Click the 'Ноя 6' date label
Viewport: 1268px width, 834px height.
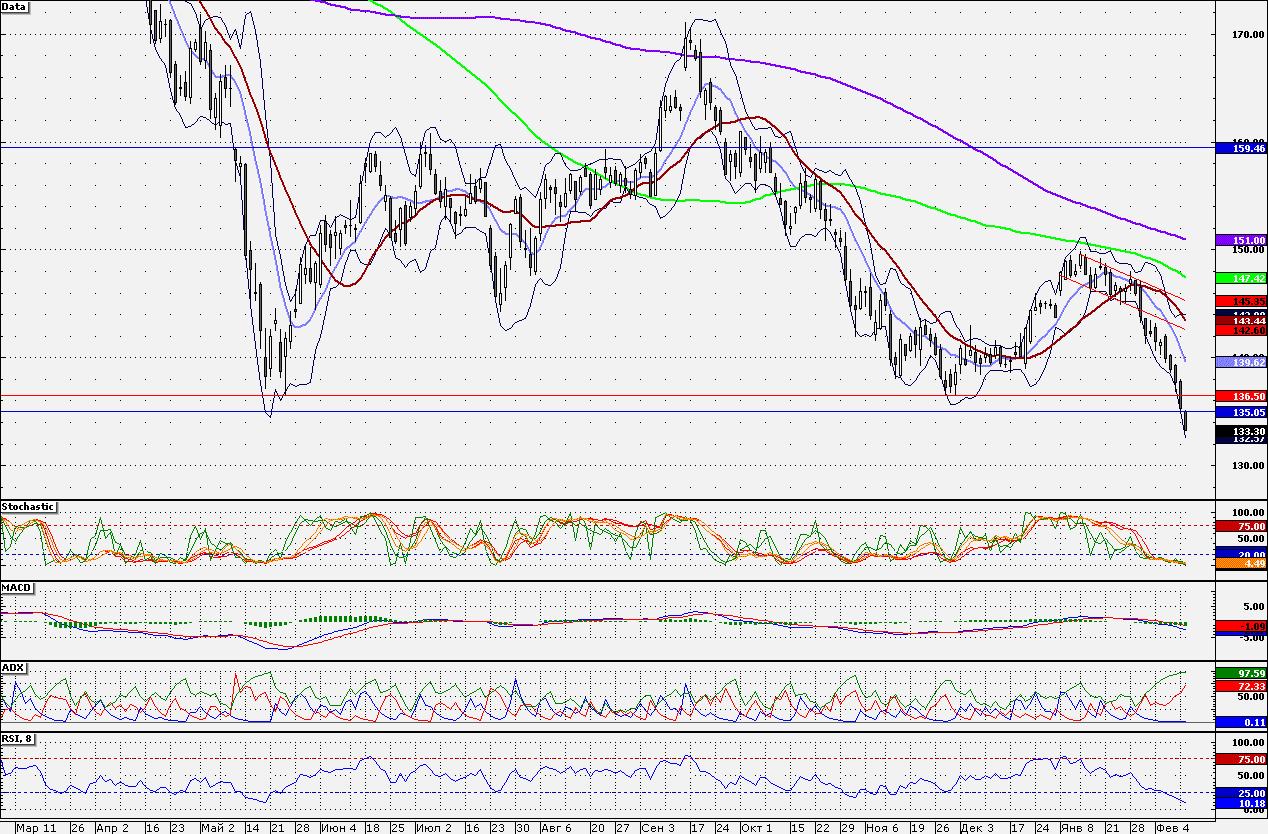coord(881,828)
